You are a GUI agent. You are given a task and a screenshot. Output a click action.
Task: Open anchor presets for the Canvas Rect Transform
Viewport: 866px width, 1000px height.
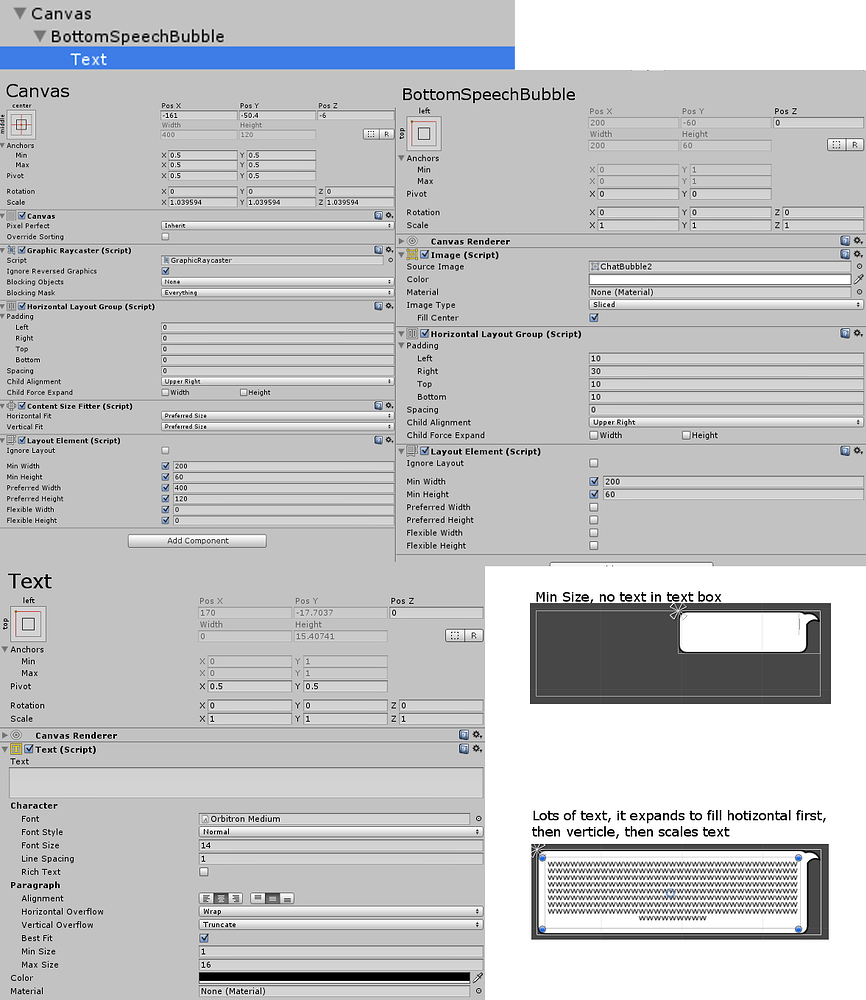[23, 126]
